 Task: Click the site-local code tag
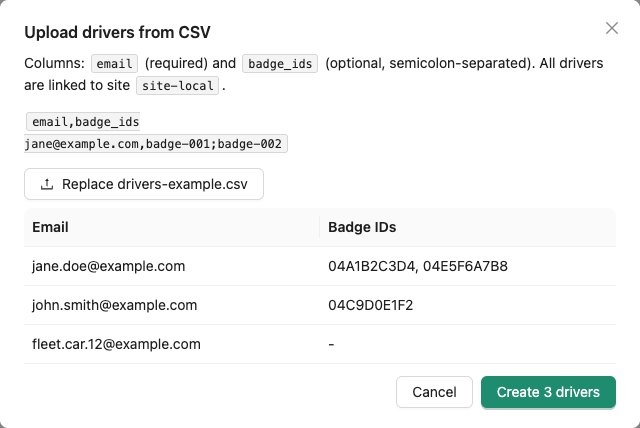click(178, 86)
